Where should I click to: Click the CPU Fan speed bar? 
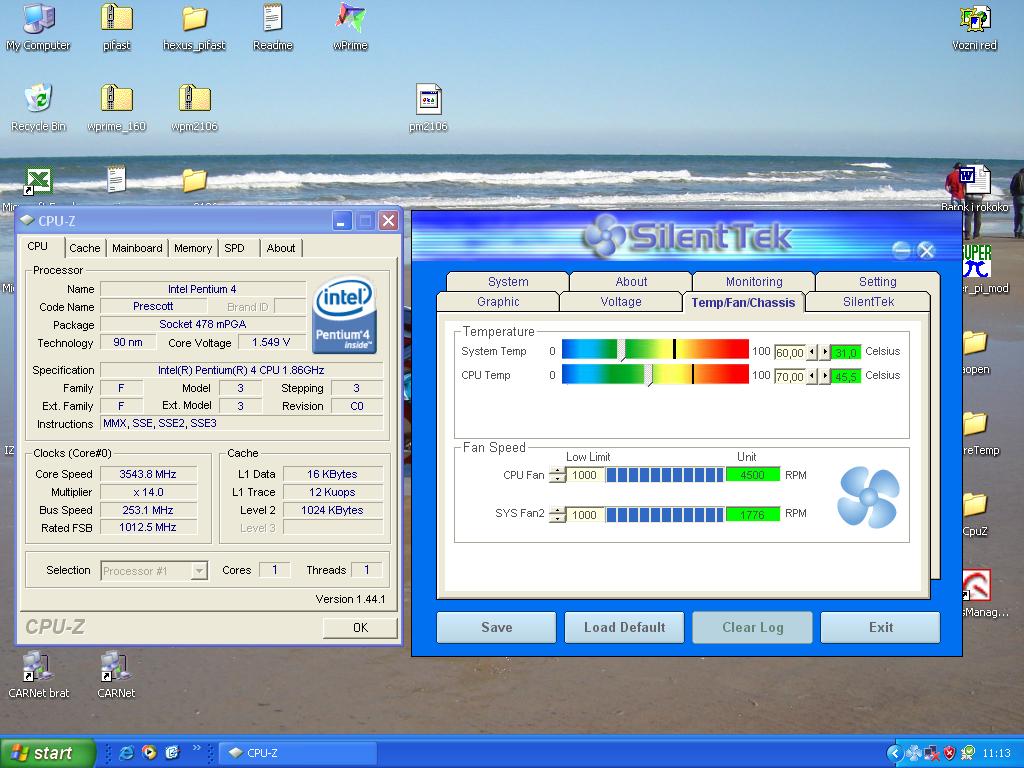tap(665, 475)
